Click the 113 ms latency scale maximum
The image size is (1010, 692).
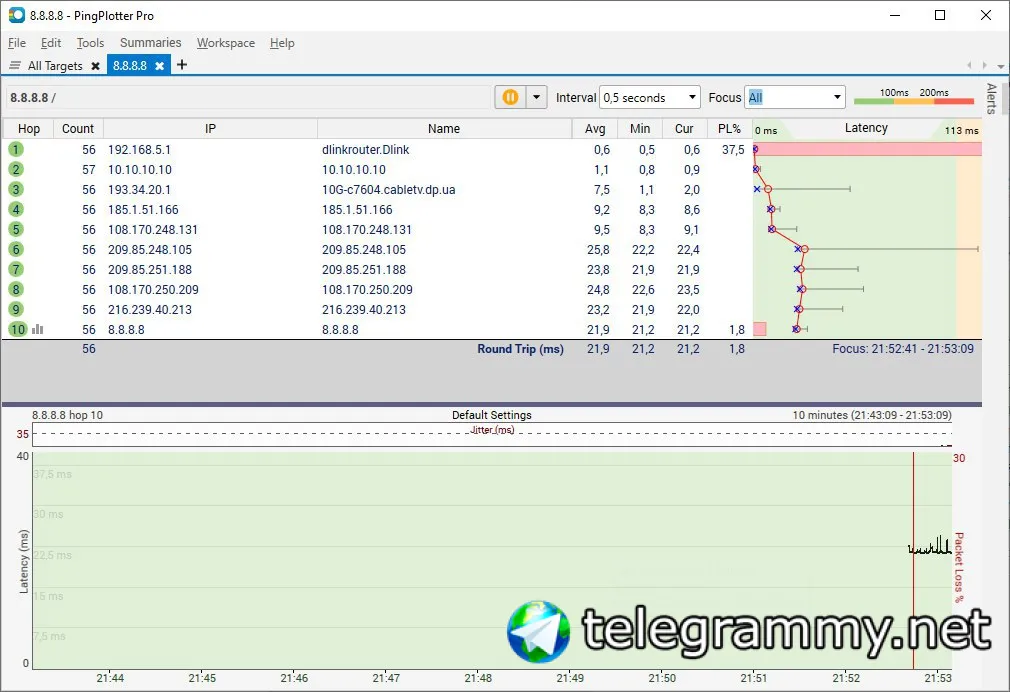(962, 130)
